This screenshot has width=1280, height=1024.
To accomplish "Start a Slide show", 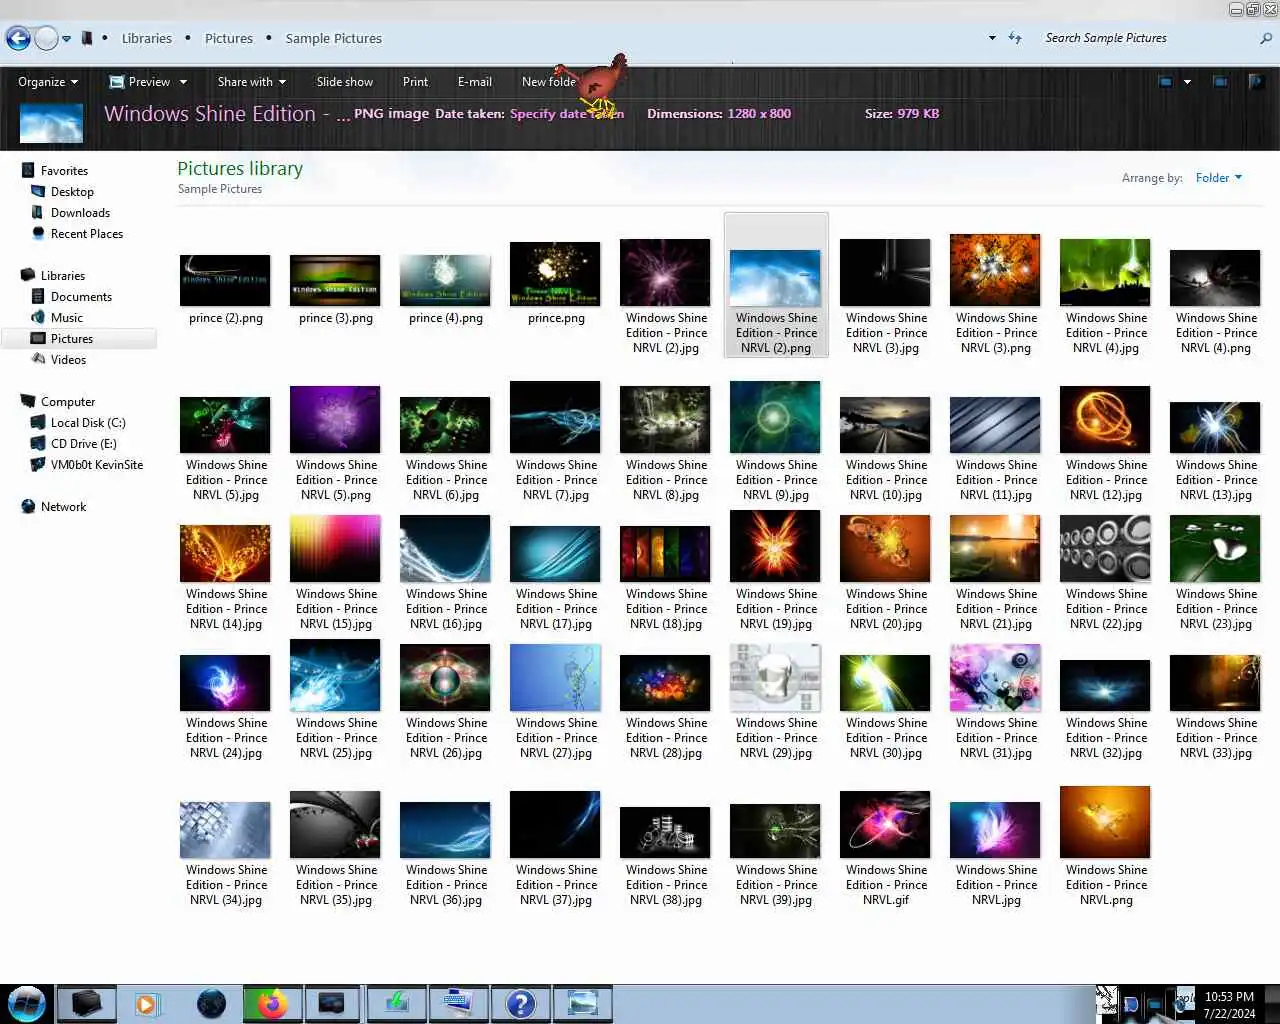I will [x=345, y=82].
